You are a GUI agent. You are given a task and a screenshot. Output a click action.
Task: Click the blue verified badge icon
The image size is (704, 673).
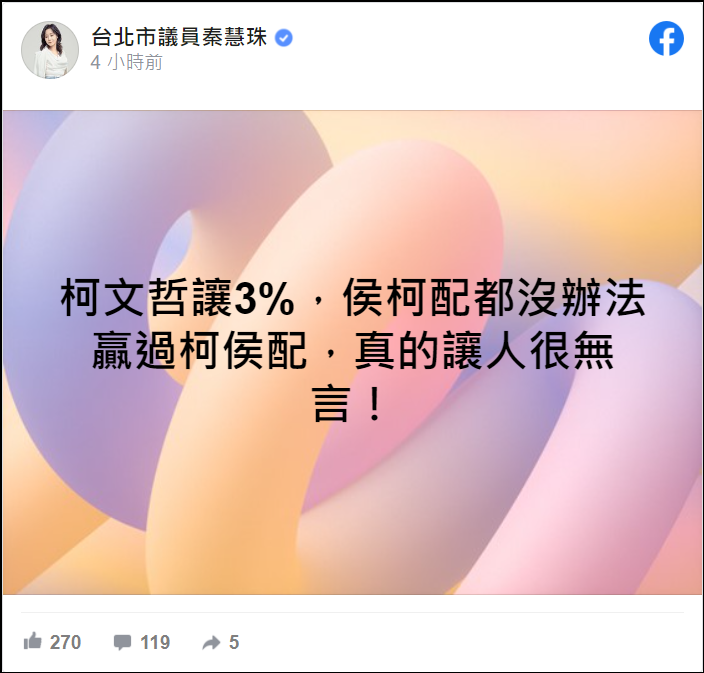(283, 38)
